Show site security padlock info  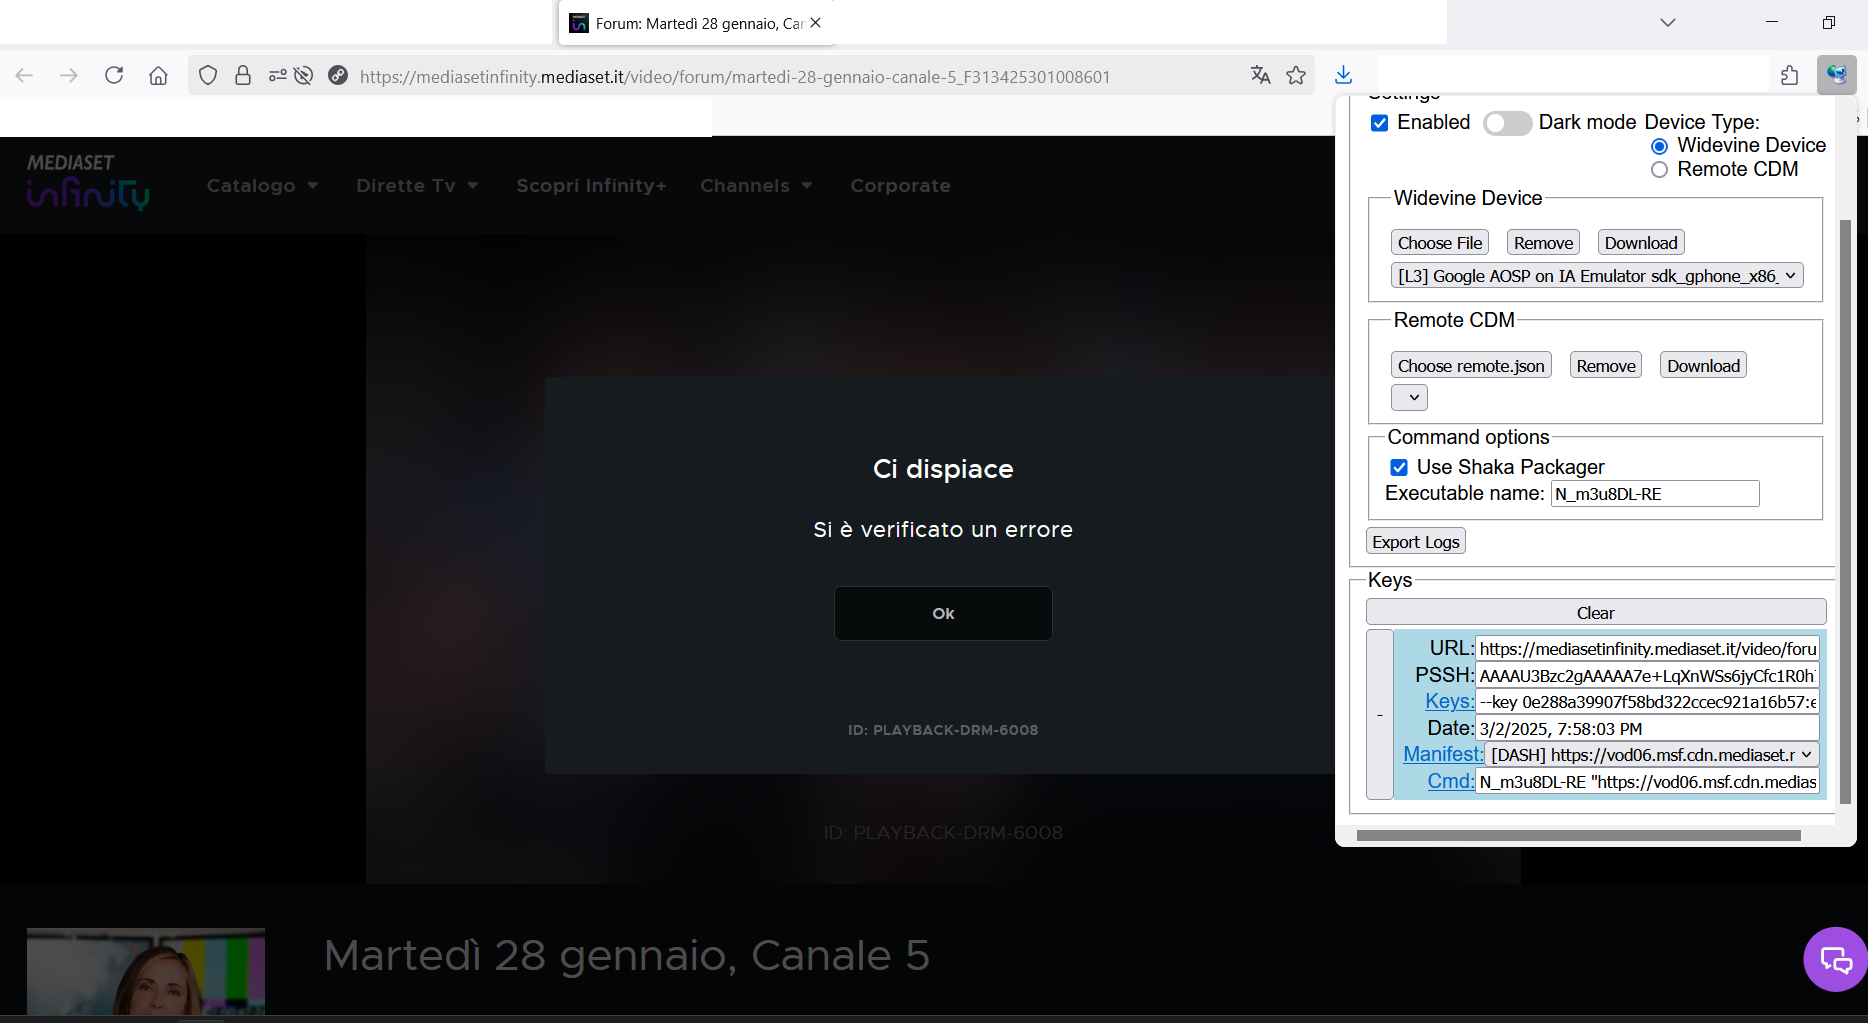coord(243,76)
